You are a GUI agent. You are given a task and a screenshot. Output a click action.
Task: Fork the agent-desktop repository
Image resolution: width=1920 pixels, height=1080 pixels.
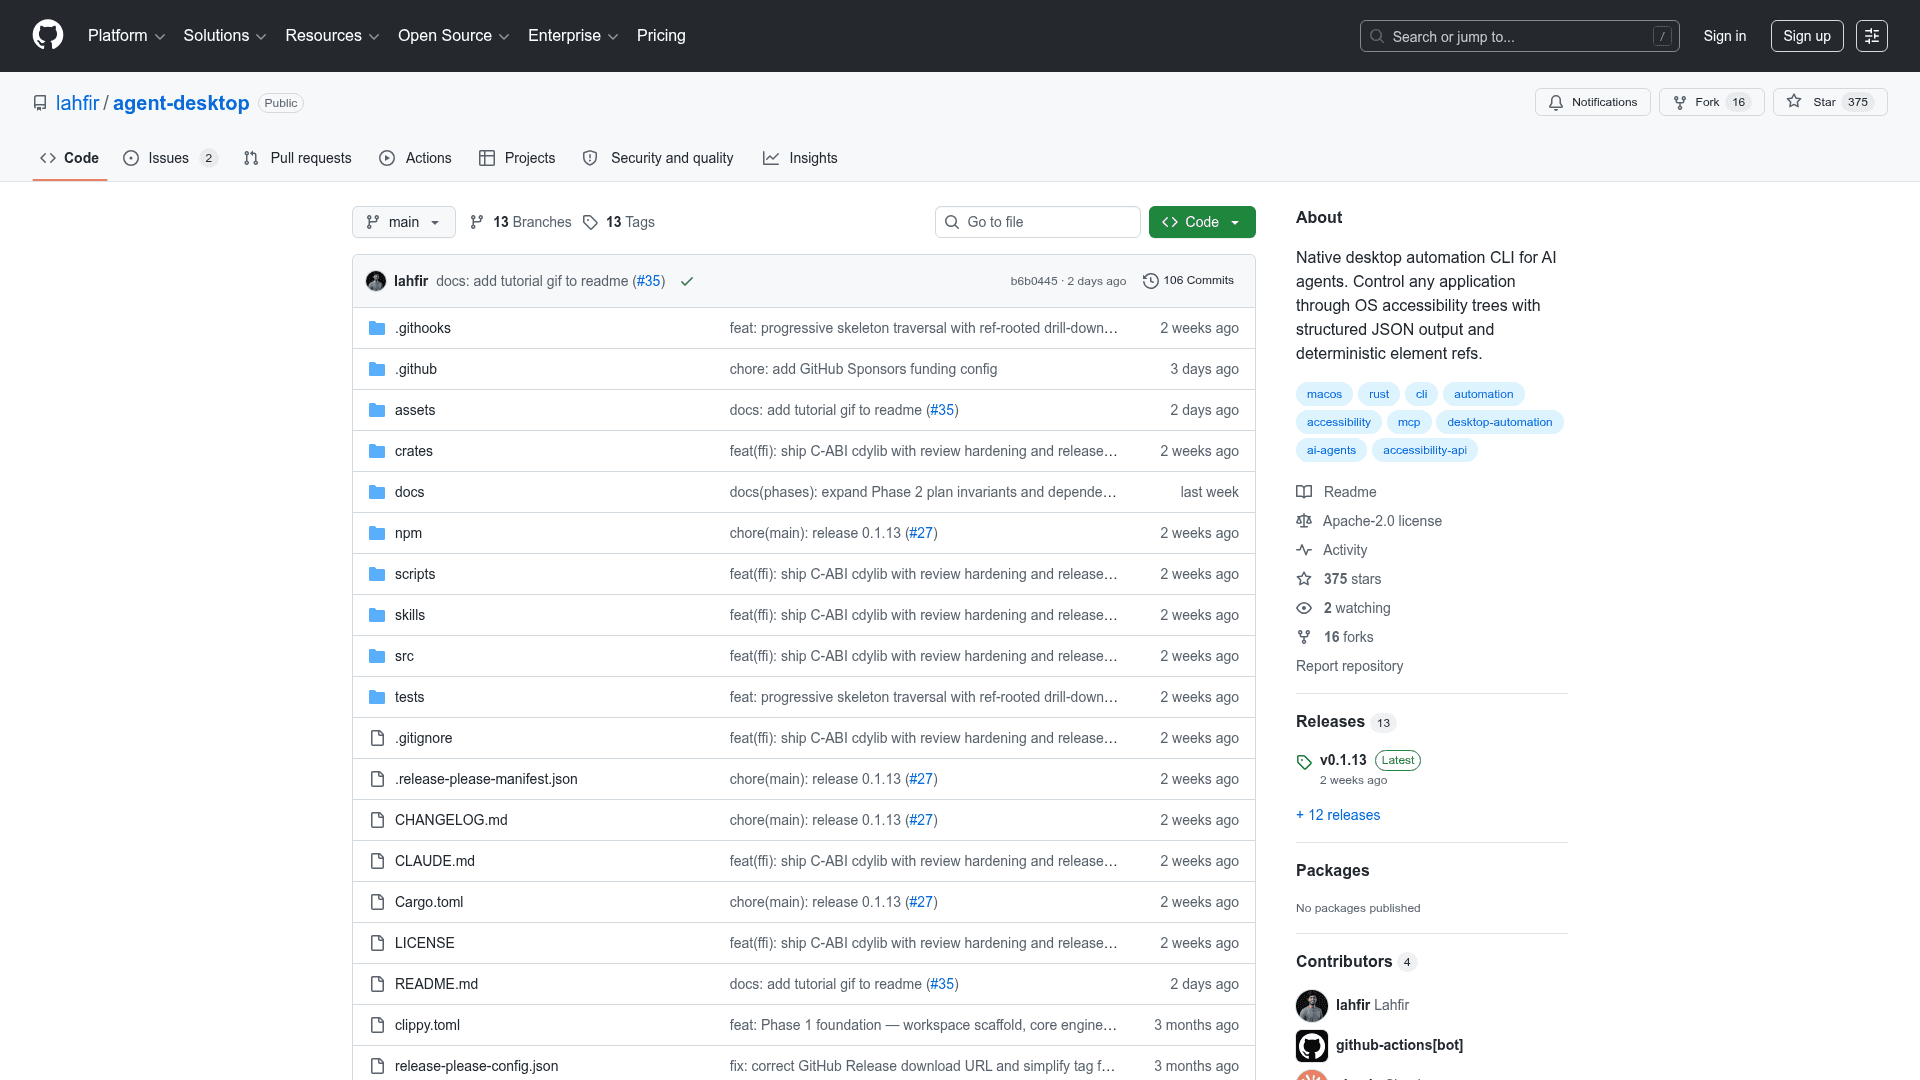1711,102
